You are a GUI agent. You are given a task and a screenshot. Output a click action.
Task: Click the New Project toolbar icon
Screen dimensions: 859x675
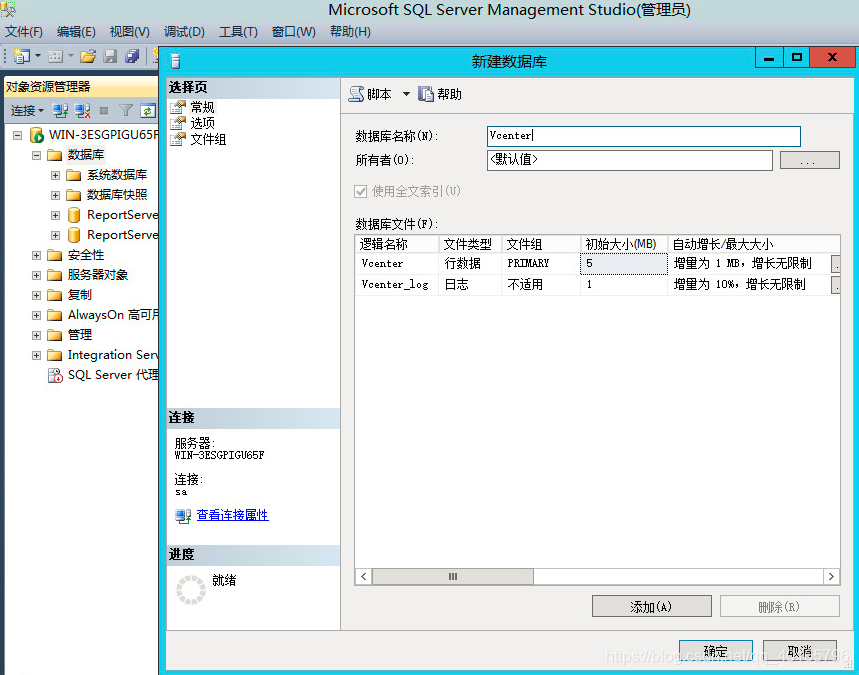pyautogui.click(x=22, y=56)
